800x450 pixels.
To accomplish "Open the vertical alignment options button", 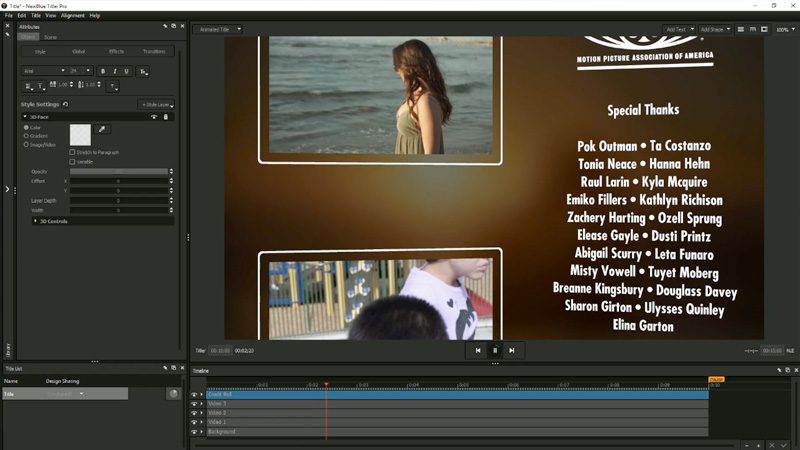I will point(41,86).
